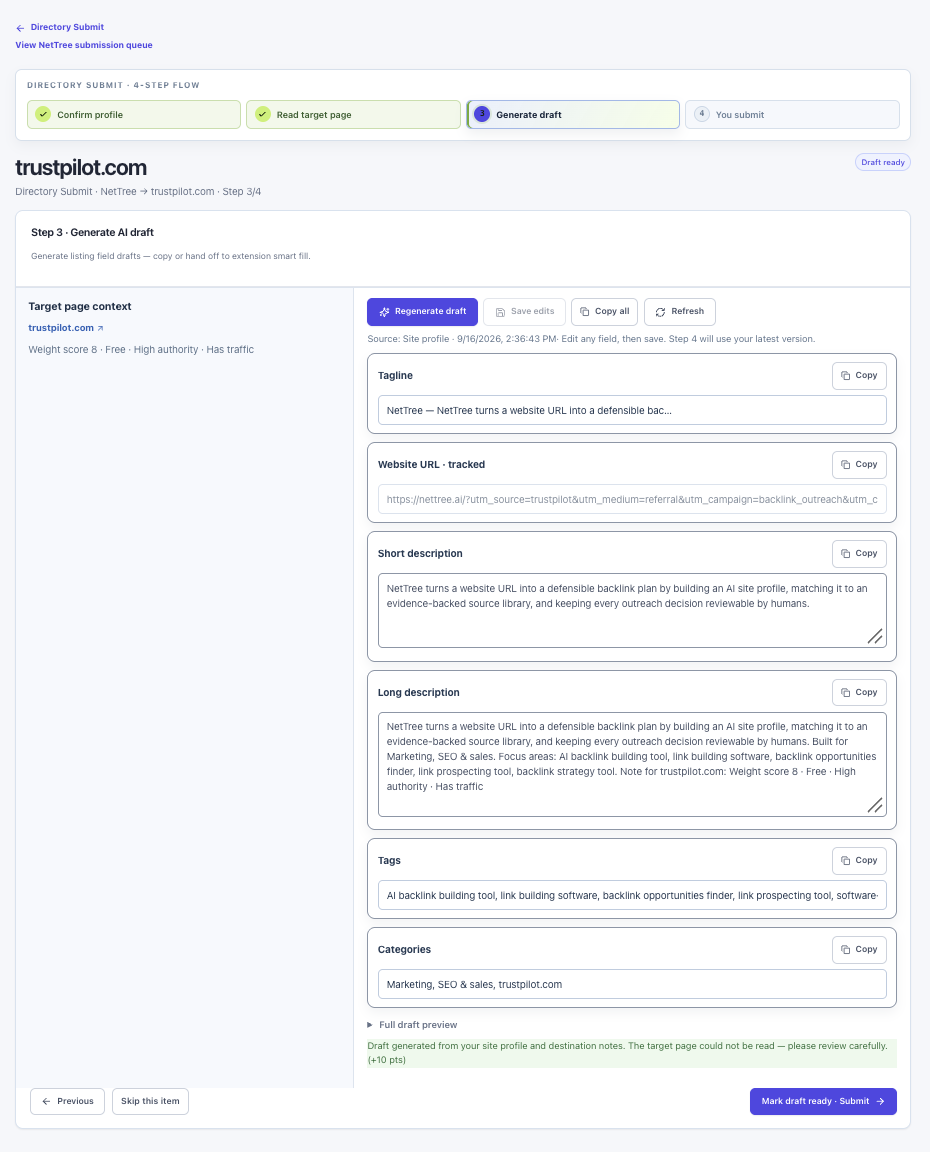Click the back arrow beside Directory Submit
930x1152 pixels.
pyautogui.click(x=20, y=28)
